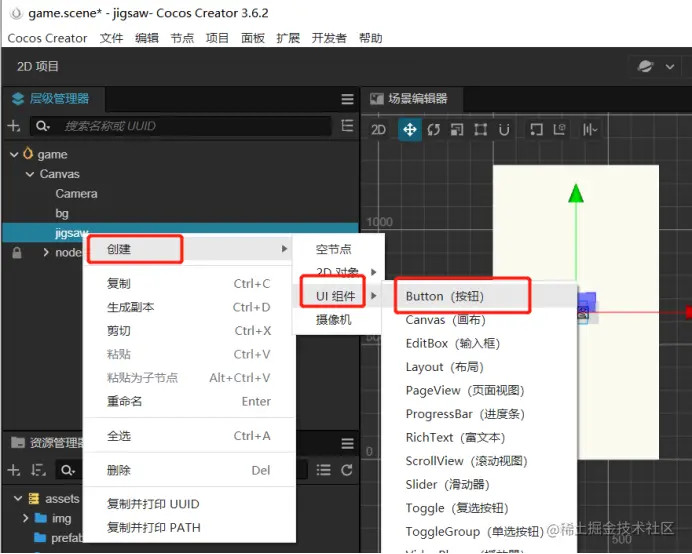Open the 项目 menu
Image resolution: width=692 pixels, height=554 pixels.
click(218, 38)
